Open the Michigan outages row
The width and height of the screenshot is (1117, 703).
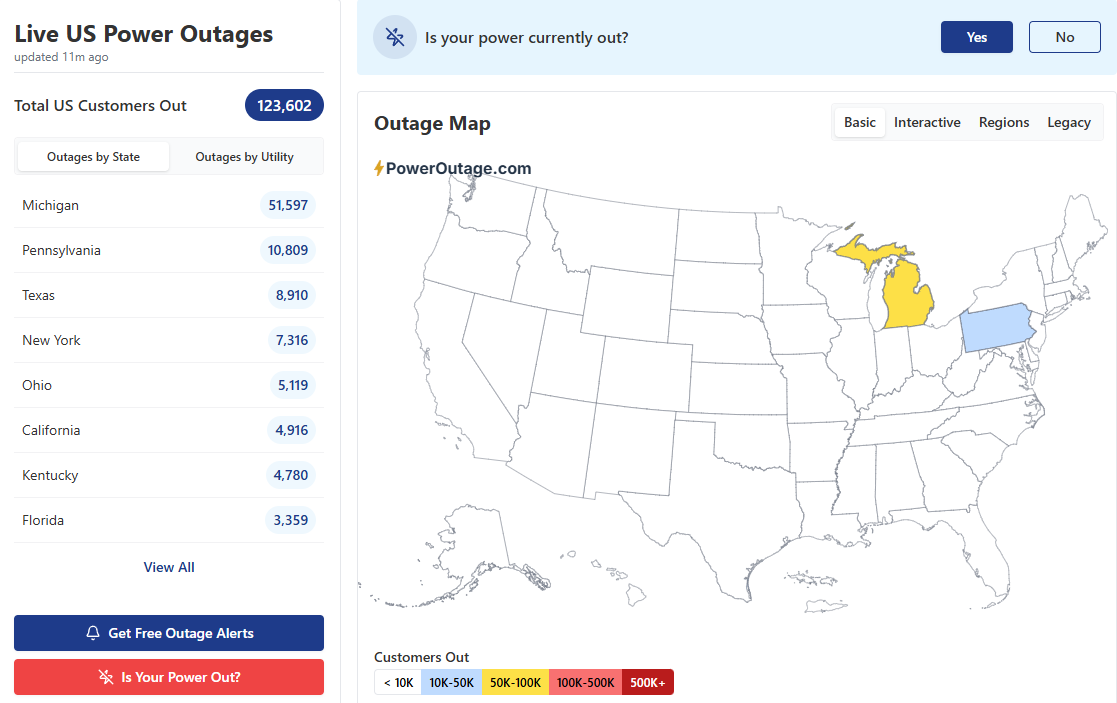tap(168, 205)
